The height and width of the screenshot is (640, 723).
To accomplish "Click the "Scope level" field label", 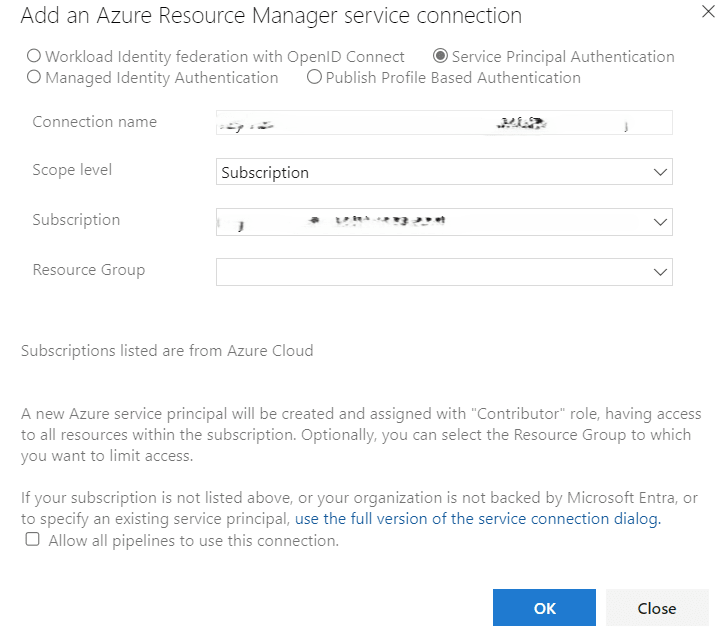I will [x=72, y=170].
